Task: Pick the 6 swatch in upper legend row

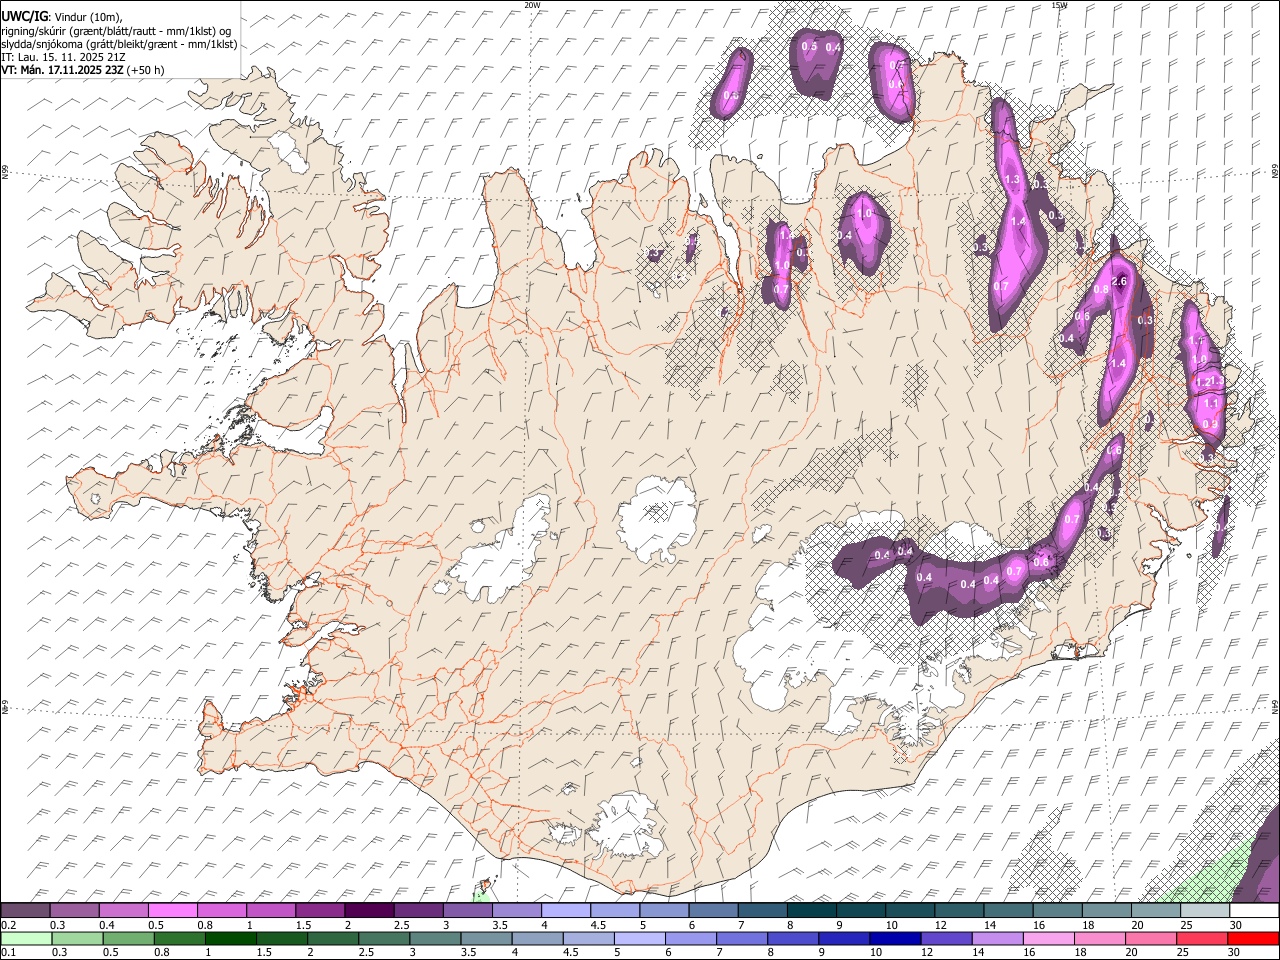Action: pos(712,910)
